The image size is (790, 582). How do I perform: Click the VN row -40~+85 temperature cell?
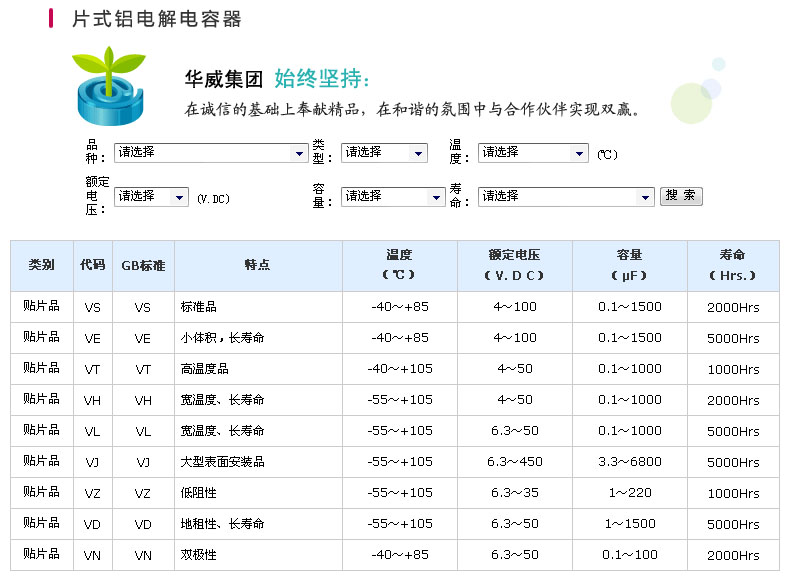click(400, 555)
